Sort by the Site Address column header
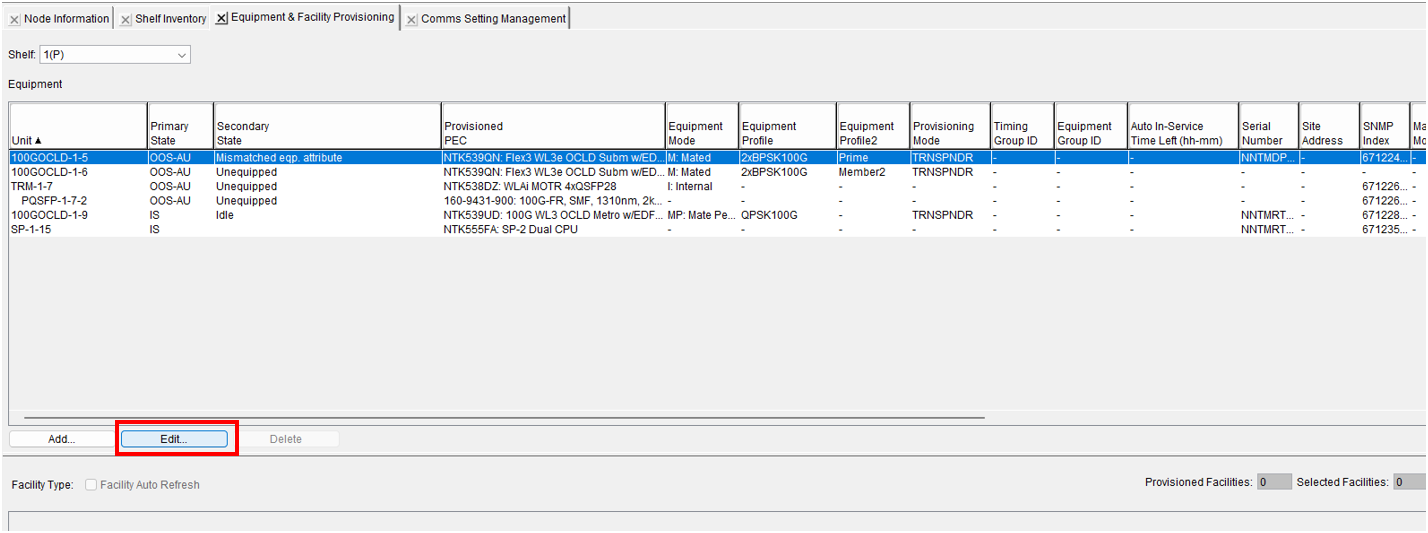 1329,126
